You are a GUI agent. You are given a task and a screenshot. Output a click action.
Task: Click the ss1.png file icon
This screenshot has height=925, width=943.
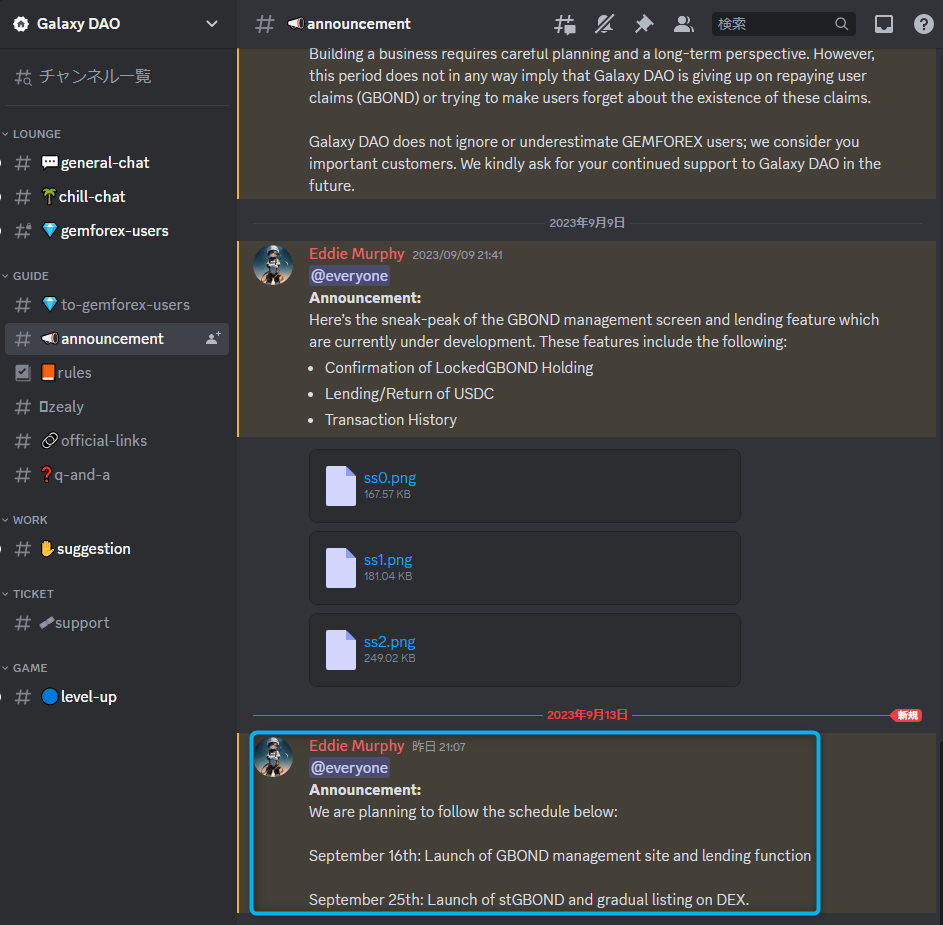(x=340, y=567)
